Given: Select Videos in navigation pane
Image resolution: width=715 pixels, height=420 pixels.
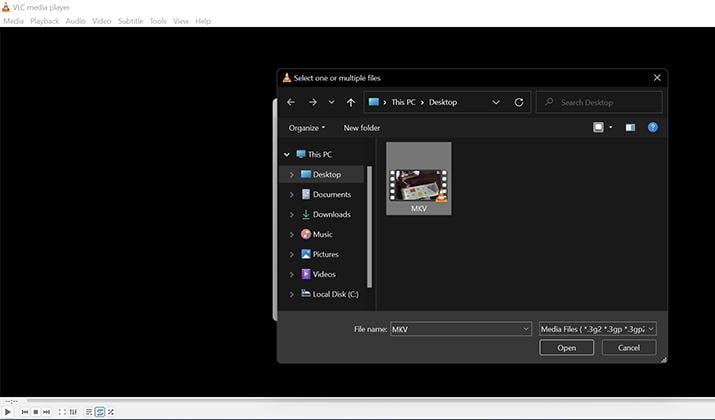Looking at the screenshot, I should point(324,275).
